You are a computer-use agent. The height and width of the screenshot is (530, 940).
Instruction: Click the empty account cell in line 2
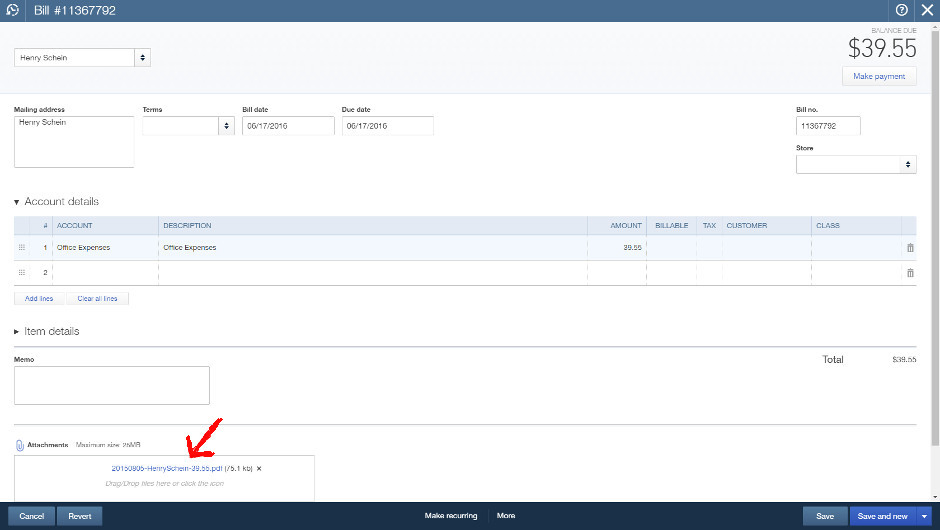tap(105, 273)
